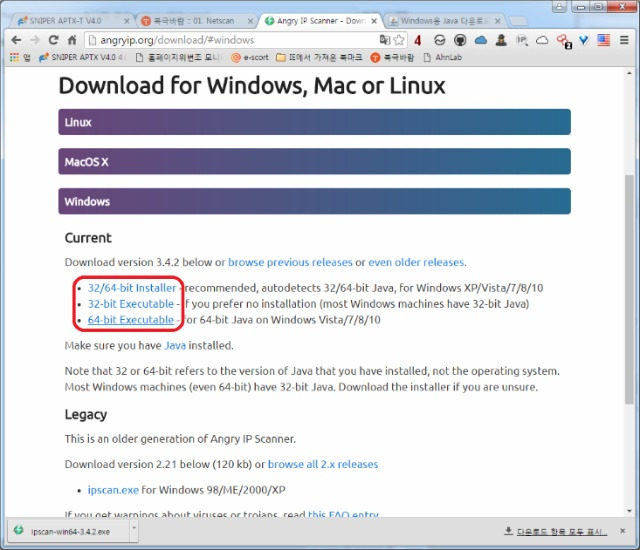Close the Angry IP Scanner tab
The image size is (640, 550).
[x=374, y=21]
